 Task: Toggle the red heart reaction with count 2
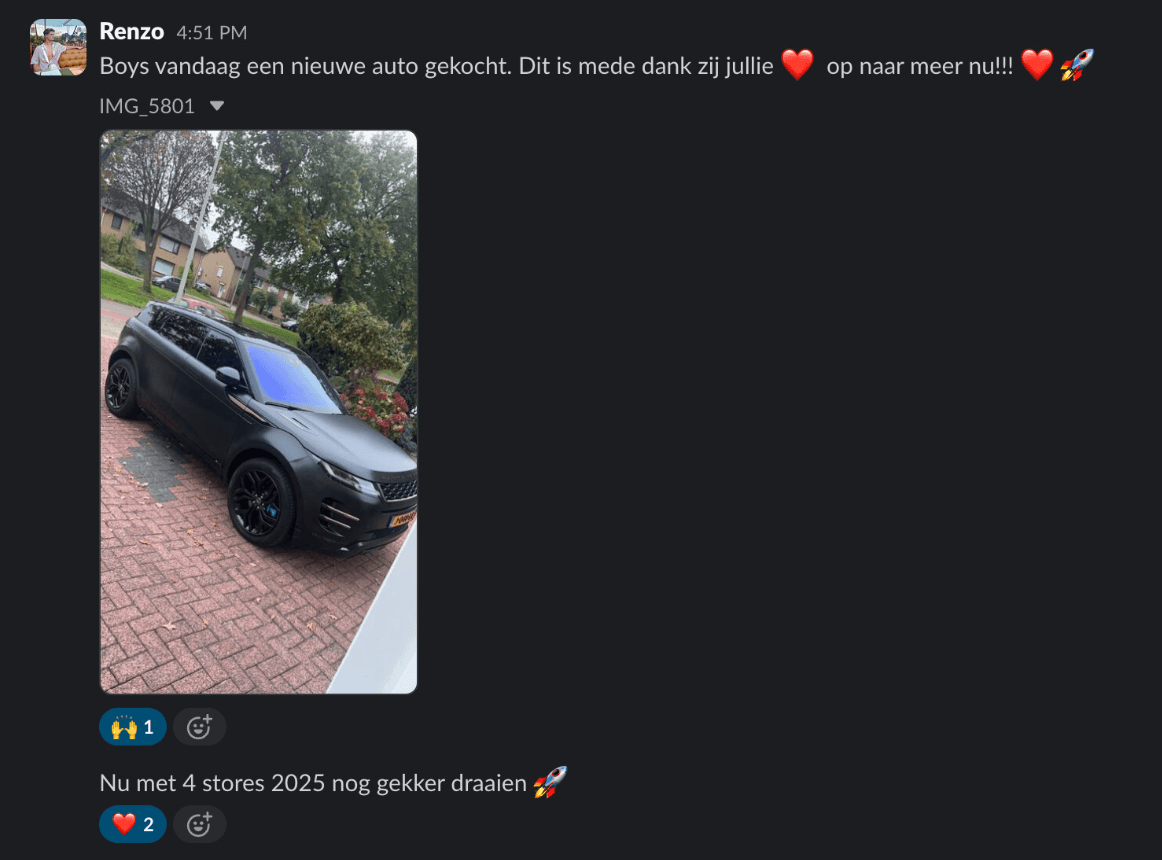[133, 824]
